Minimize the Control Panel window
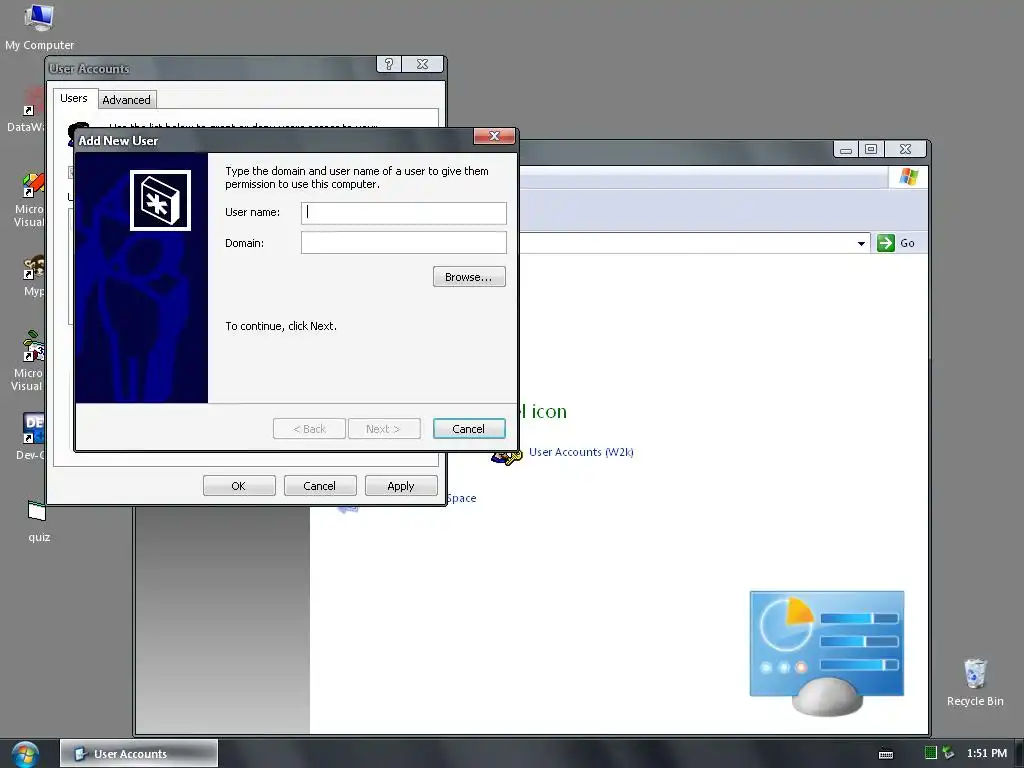Viewport: 1024px width, 768px height. point(846,149)
